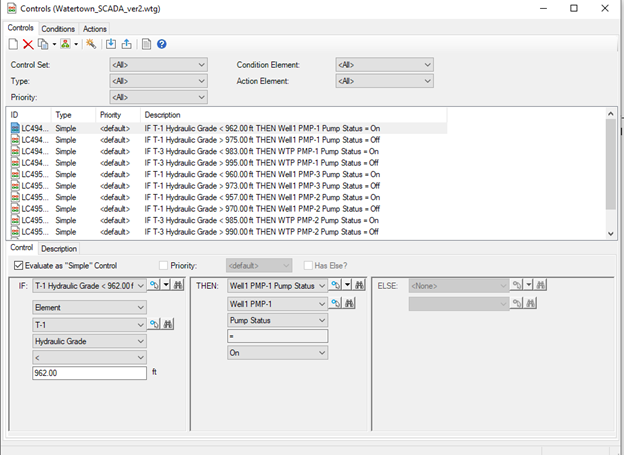
Task: Click the binoculars icon beside ELSE <None> field
Action: point(540,285)
